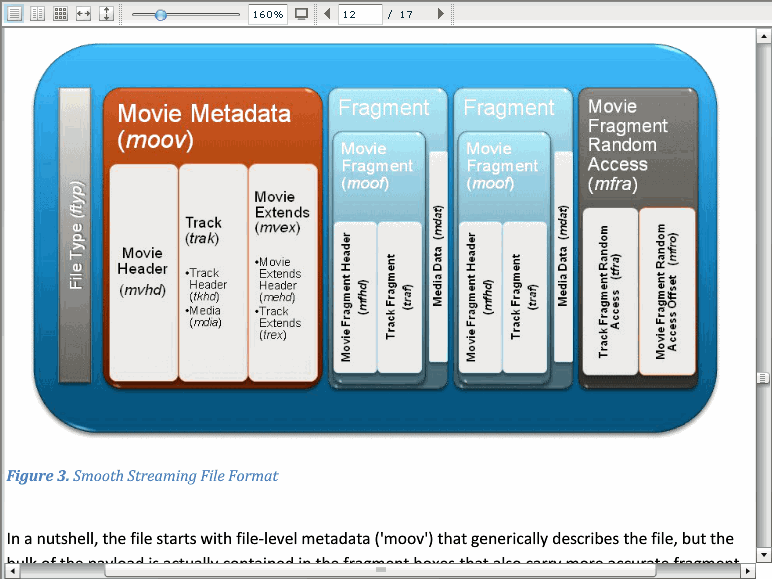Adjust the zoom slider handle
Viewport: 772px width, 579px height.
pyautogui.click(x=161, y=15)
